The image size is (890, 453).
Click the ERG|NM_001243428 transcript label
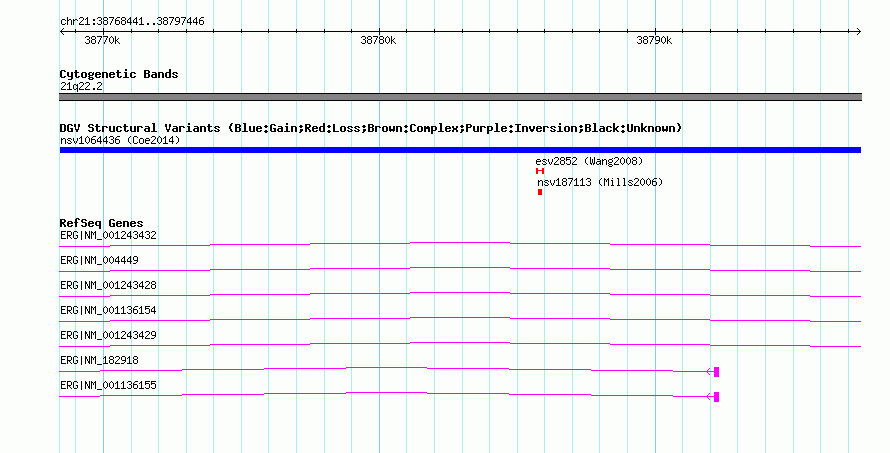108,285
